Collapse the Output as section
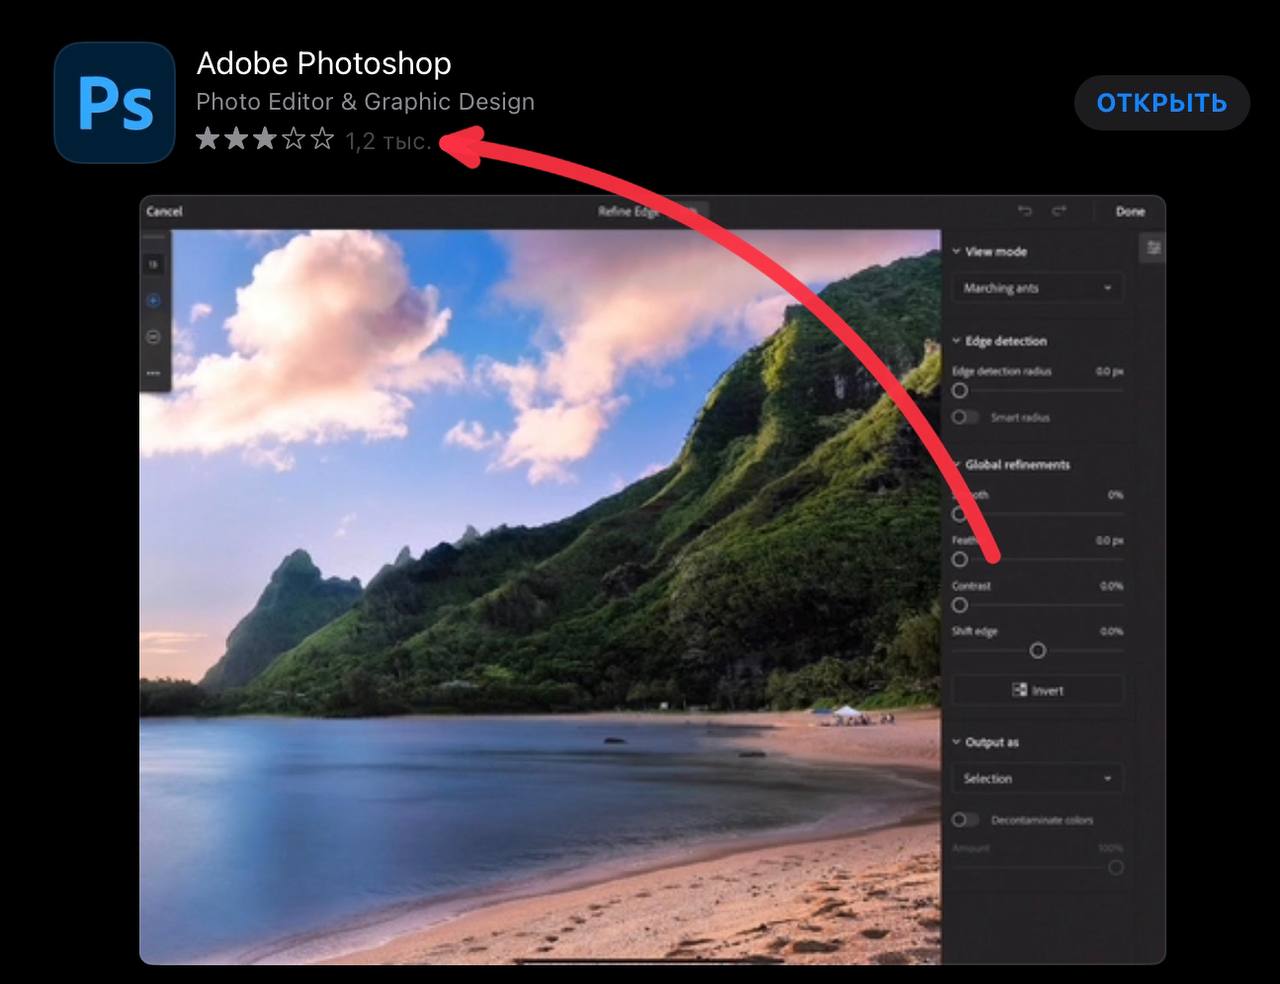Screen dimensions: 1280x984 (957, 742)
